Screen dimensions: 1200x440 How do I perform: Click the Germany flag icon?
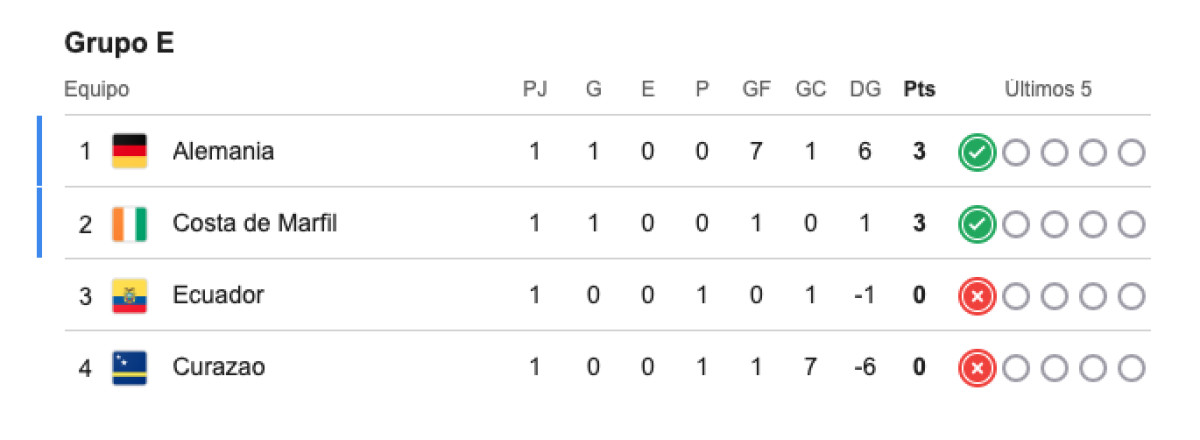coord(130,151)
